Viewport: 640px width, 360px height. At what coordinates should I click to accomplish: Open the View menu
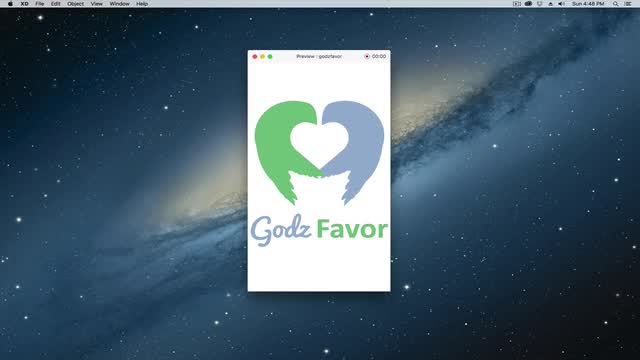(97, 4)
